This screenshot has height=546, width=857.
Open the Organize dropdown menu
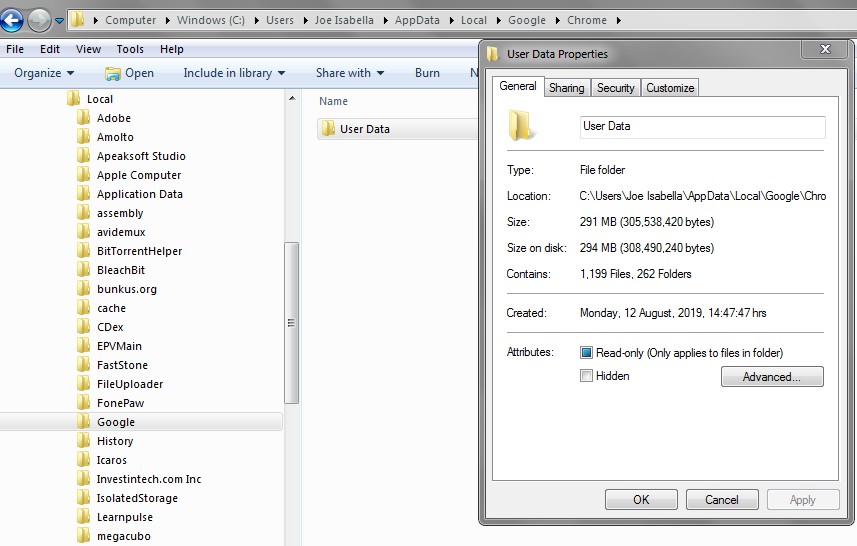click(44, 73)
